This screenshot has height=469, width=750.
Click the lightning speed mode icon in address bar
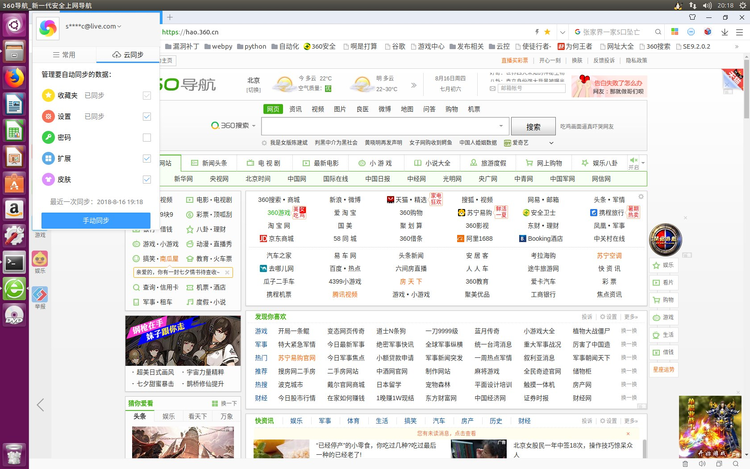click(x=537, y=32)
